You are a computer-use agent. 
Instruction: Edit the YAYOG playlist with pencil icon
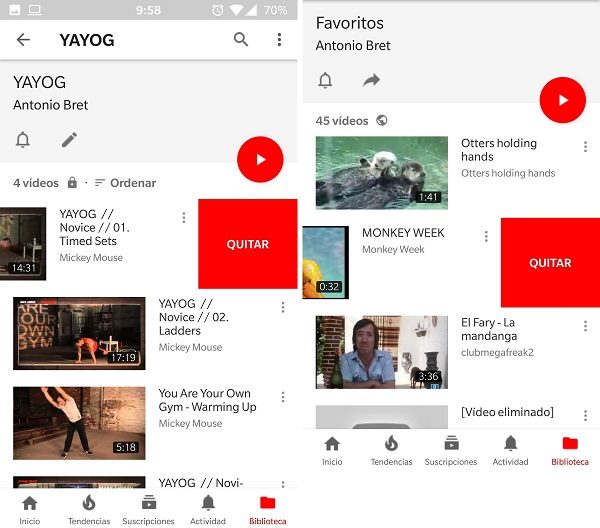point(69,140)
